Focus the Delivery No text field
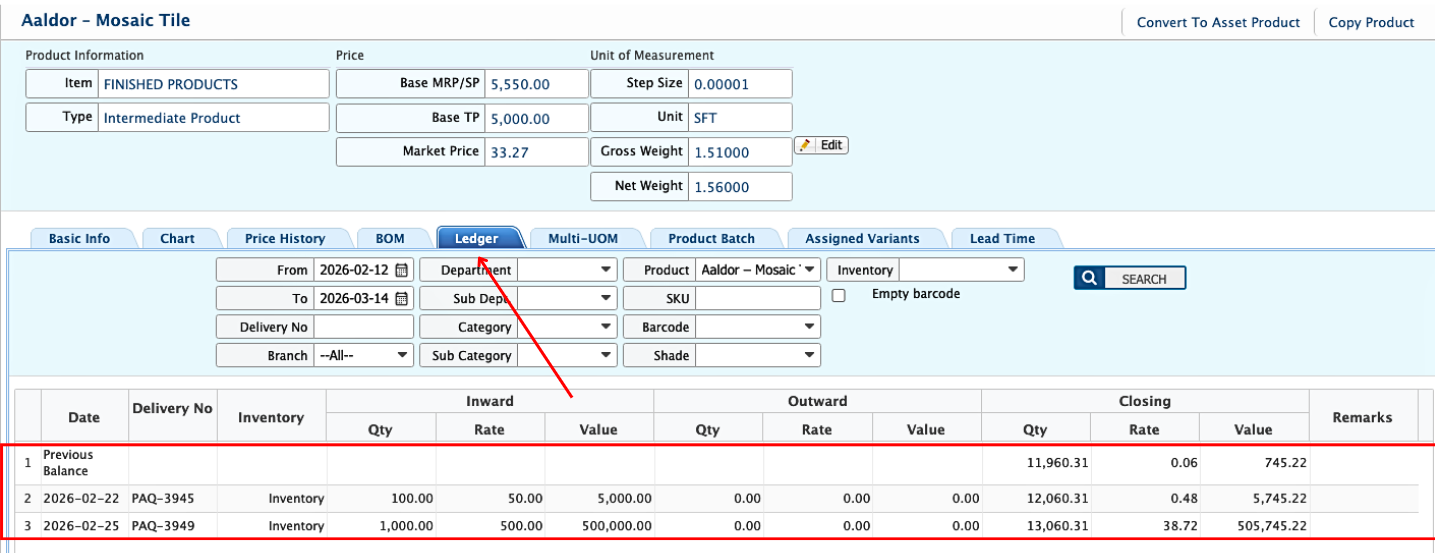 pyautogui.click(x=363, y=327)
